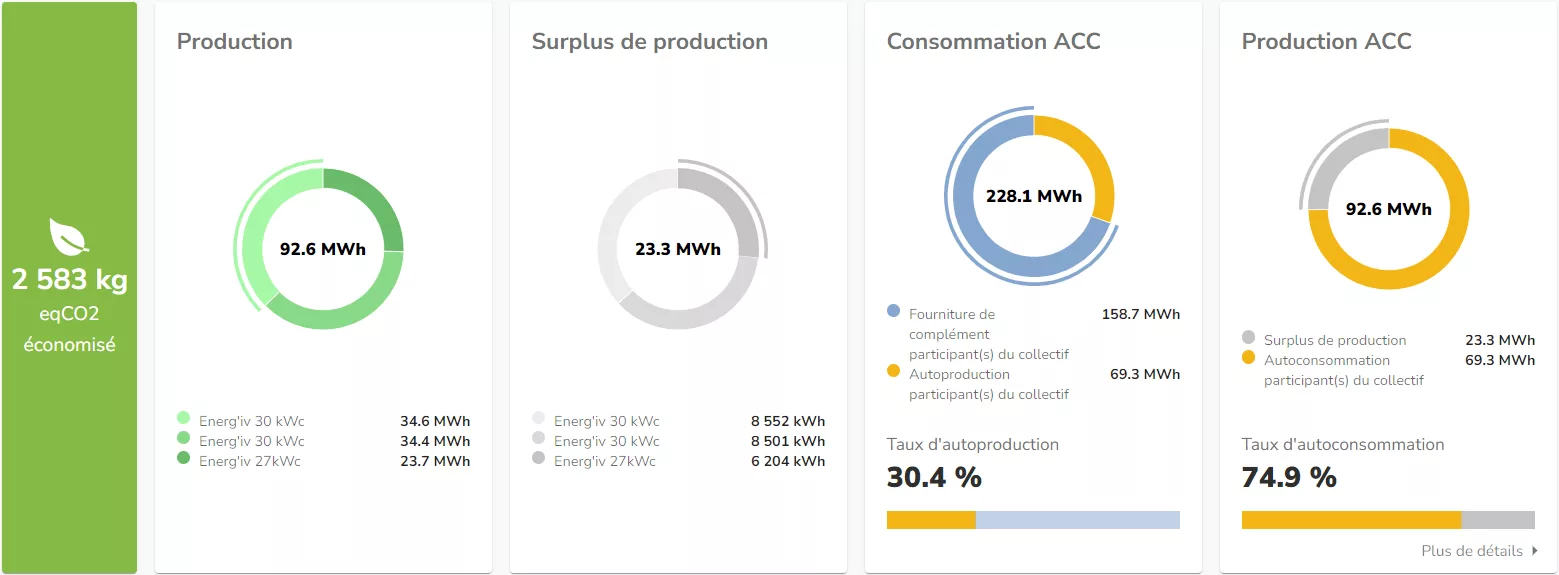Click the "Taux d'autoconsommation" progress bar
Viewport: 1559px width, 575px height.
pyautogui.click(x=1388, y=520)
